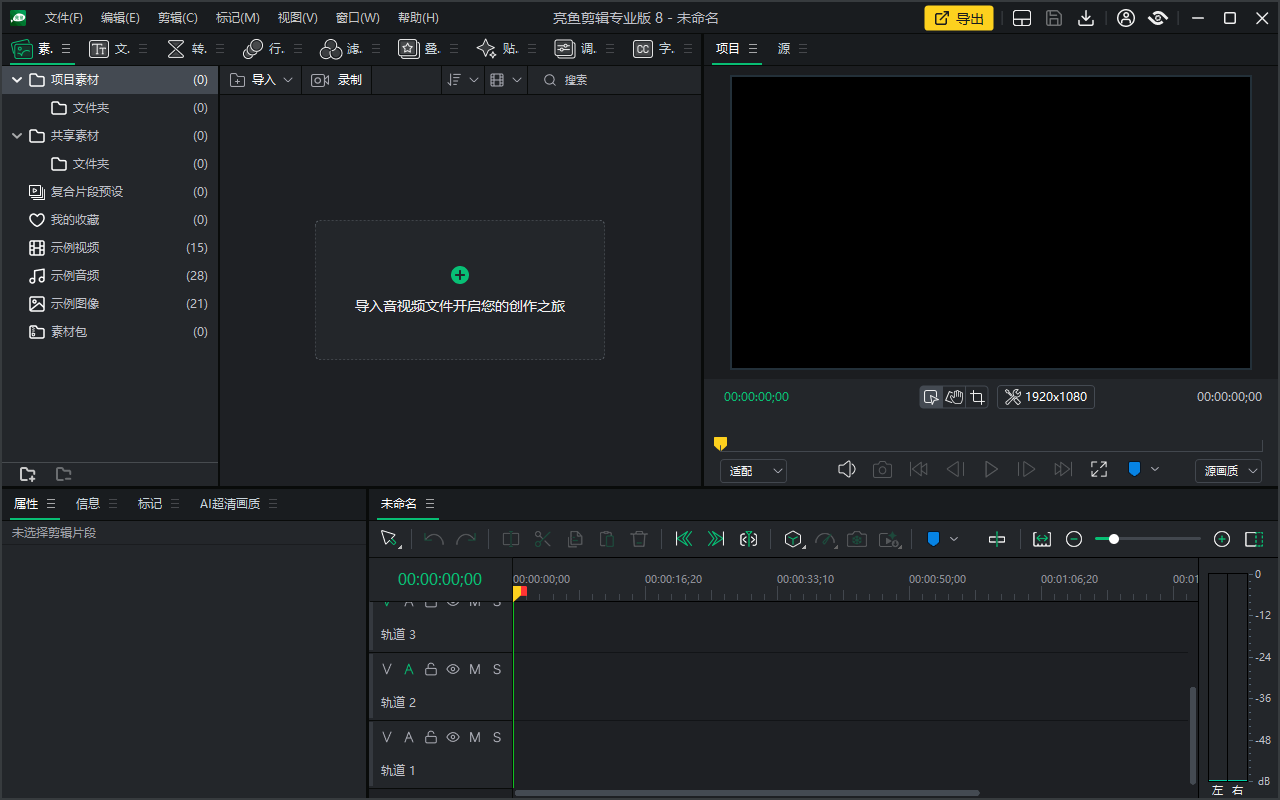Click the 导入 import button label

pyautogui.click(x=264, y=80)
